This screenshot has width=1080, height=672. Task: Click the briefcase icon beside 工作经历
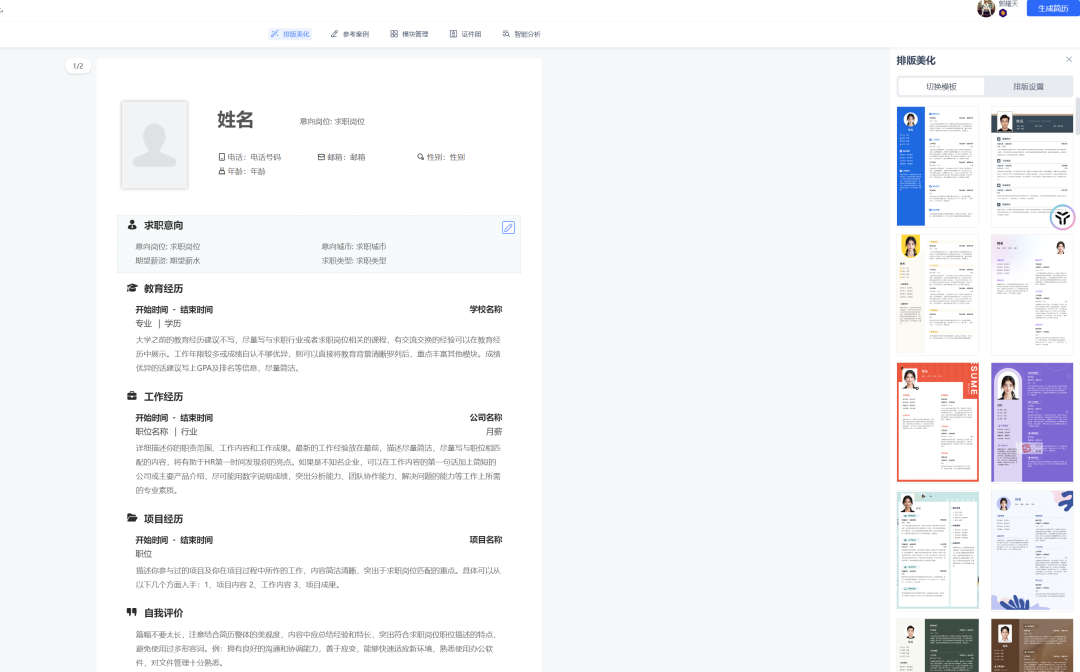tap(132, 396)
